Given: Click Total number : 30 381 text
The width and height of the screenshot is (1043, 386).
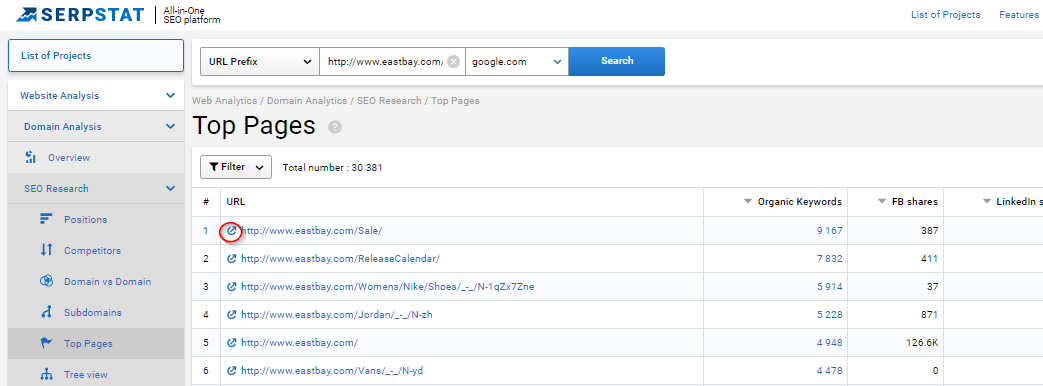Looking at the screenshot, I should click(332, 168).
